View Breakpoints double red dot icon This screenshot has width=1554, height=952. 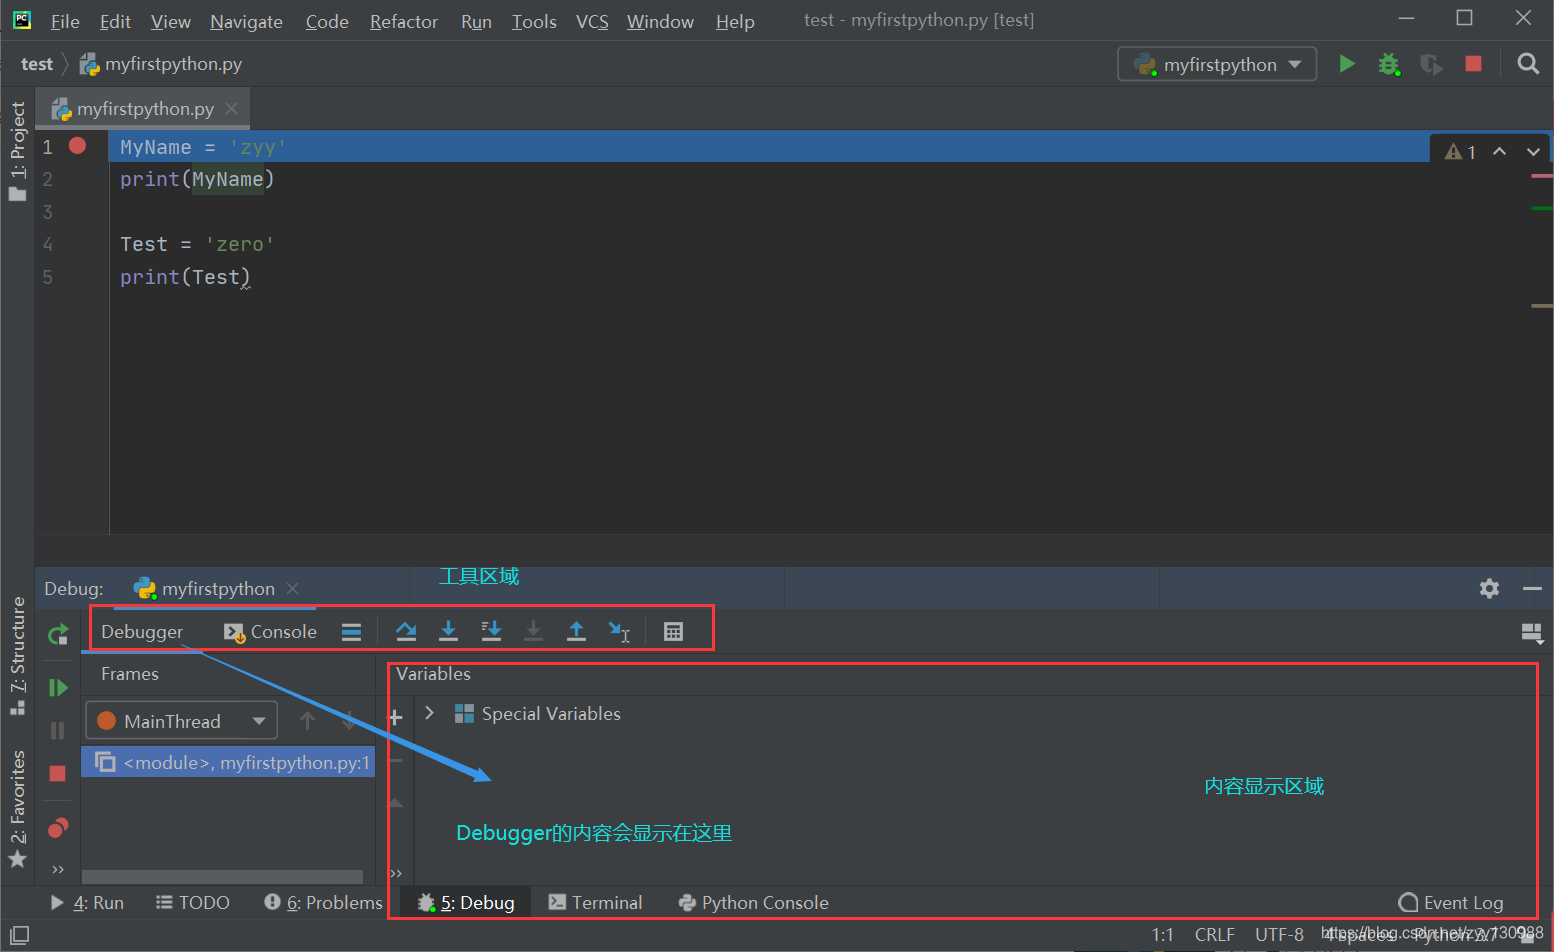[x=58, y=828]
